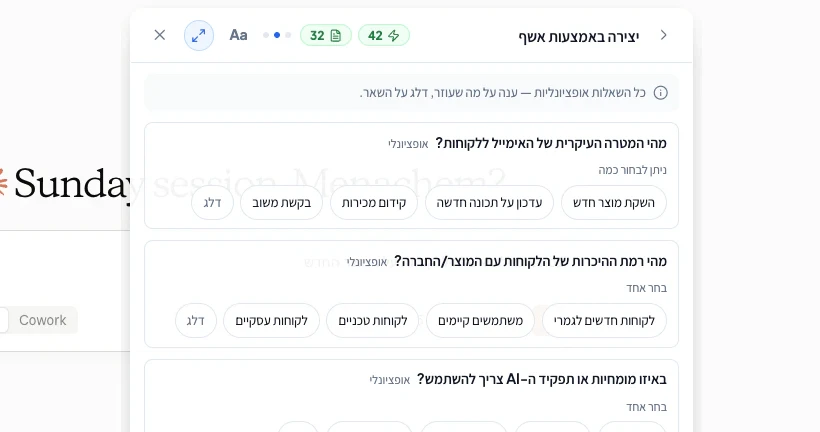820x432 pixels.
Task: Close the panel with the X icon
Action: pos(160,35)
